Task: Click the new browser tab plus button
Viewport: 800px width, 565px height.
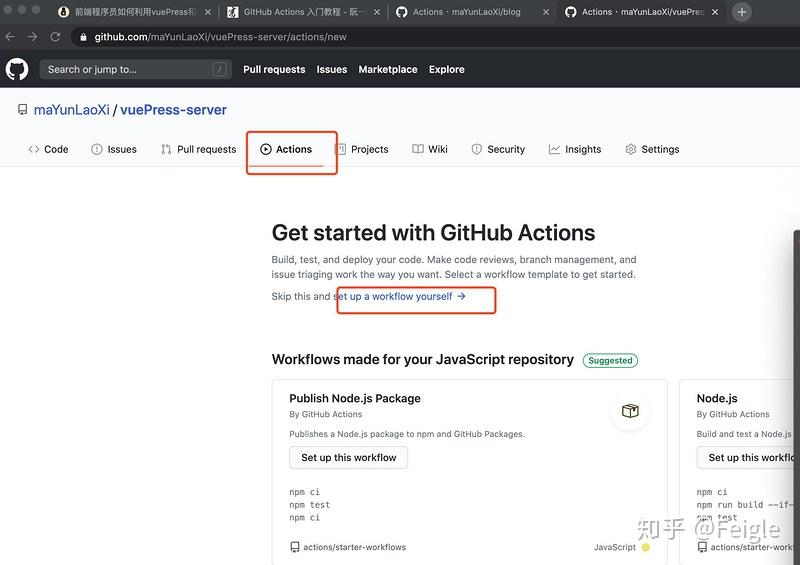Action: (x=741, y=12)
